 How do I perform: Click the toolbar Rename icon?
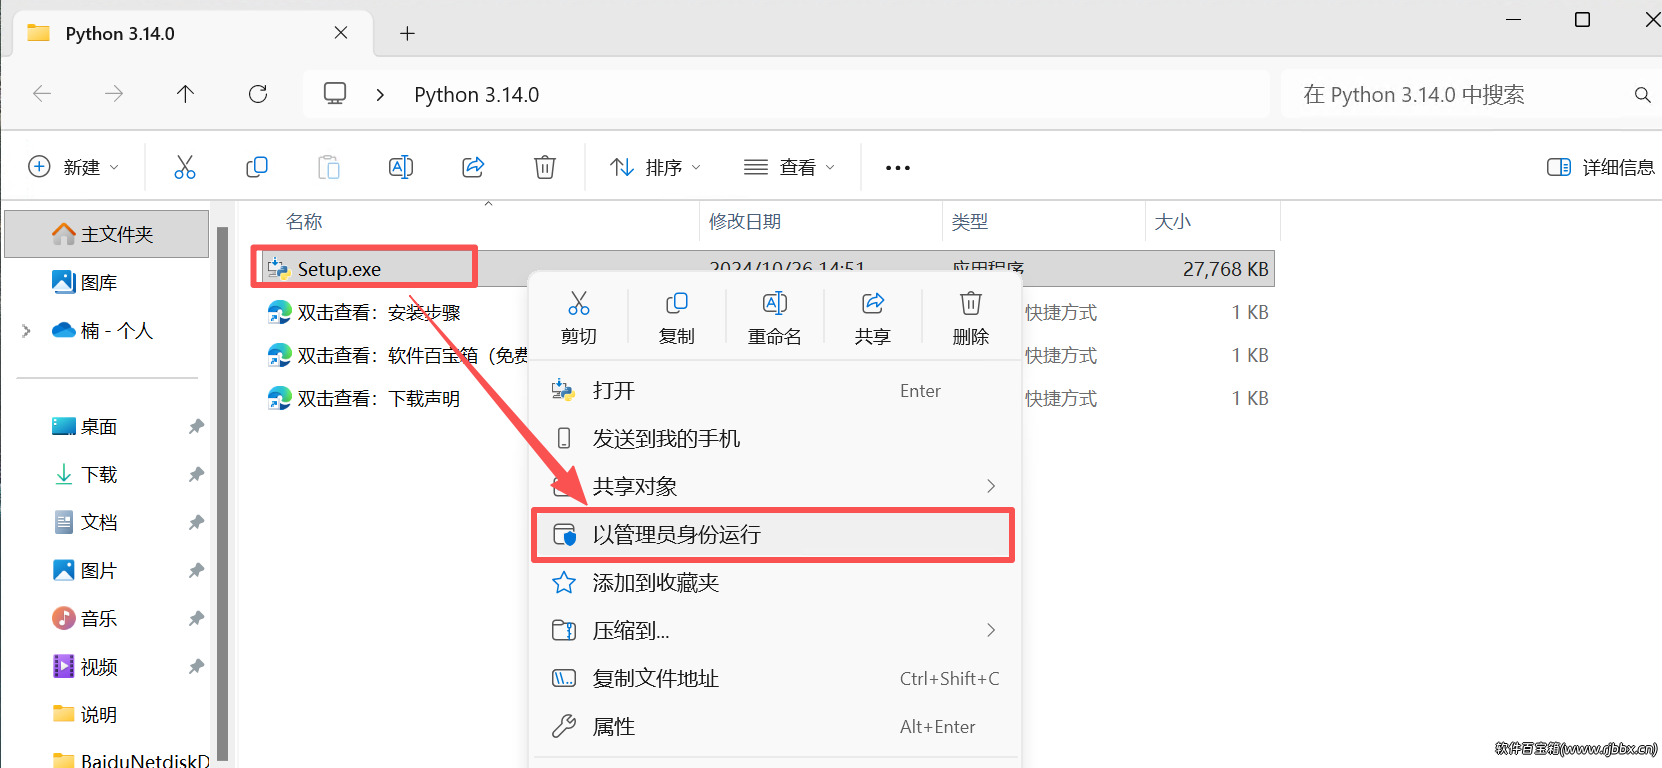click(x=401, y=167)
